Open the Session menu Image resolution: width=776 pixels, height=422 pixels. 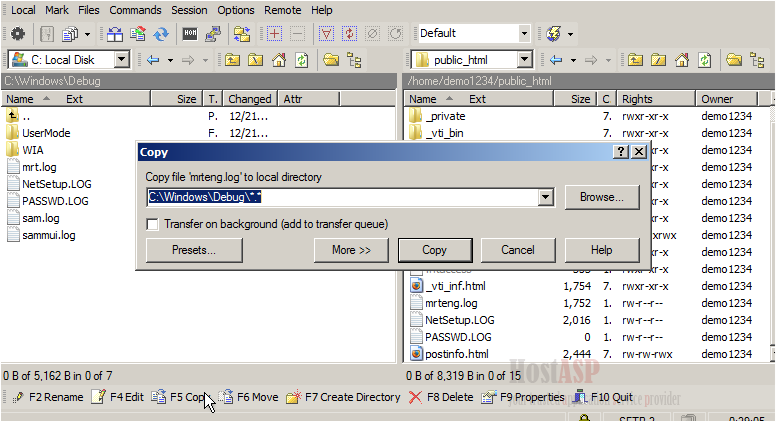[x=189, y=10]
